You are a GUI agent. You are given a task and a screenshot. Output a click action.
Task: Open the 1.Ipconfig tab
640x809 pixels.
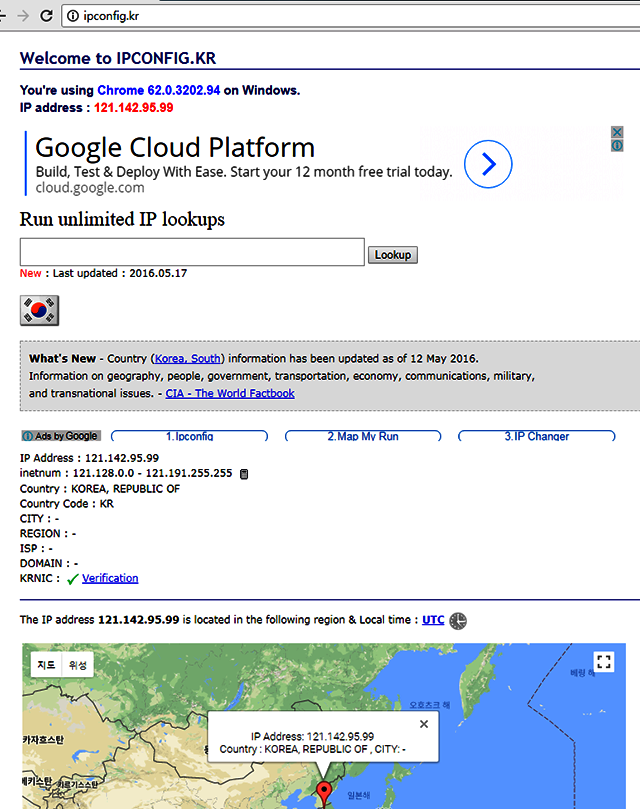pyautogui.click(x=189, y=436)
